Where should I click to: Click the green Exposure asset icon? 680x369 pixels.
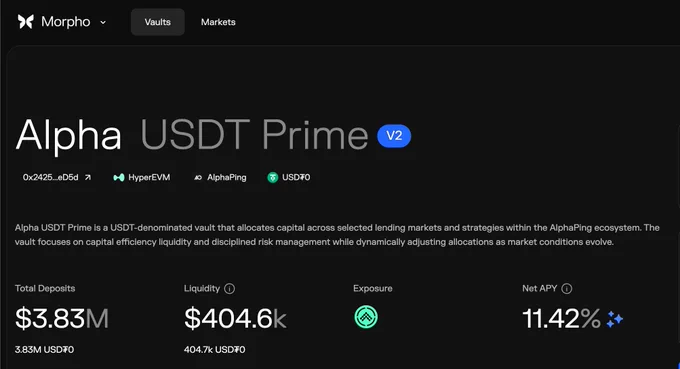(x=366, y=317)
